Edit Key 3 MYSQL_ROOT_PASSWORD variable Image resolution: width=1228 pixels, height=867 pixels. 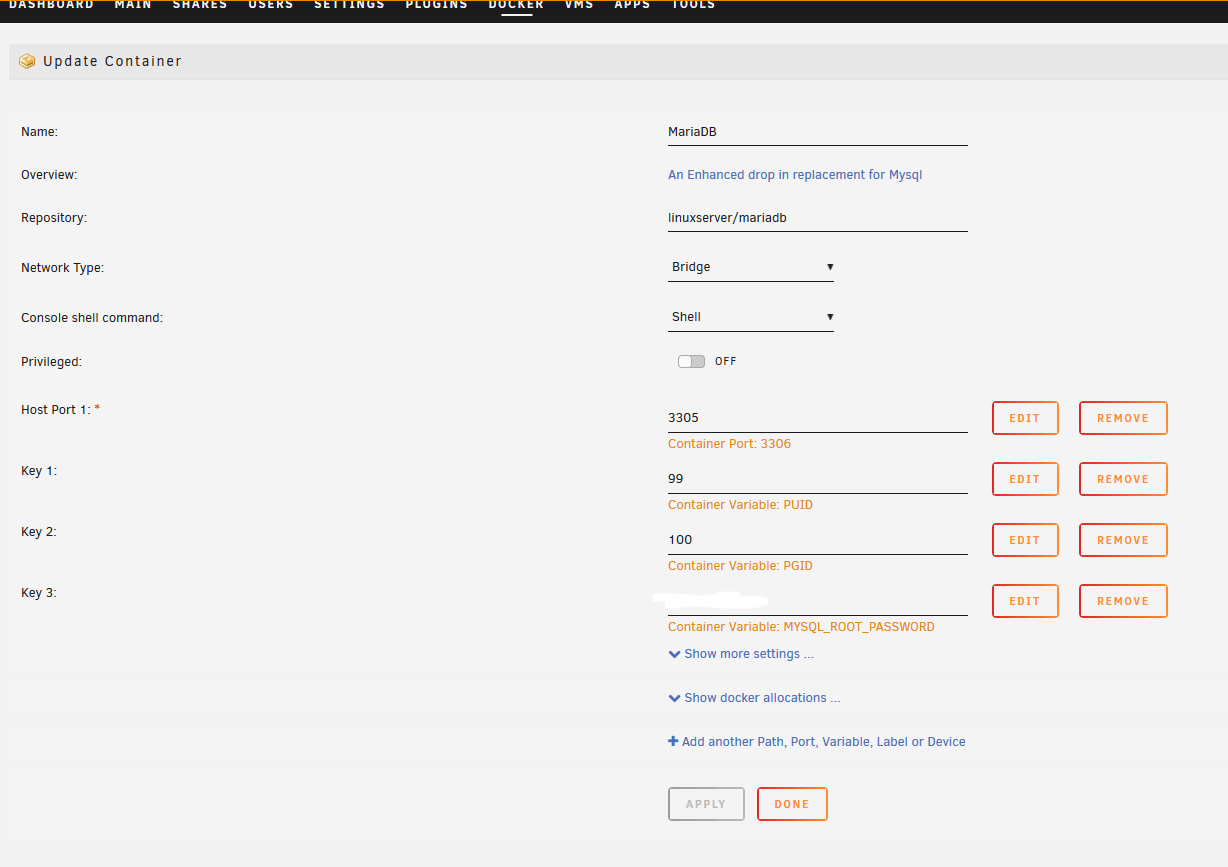tap(1025, 601)
